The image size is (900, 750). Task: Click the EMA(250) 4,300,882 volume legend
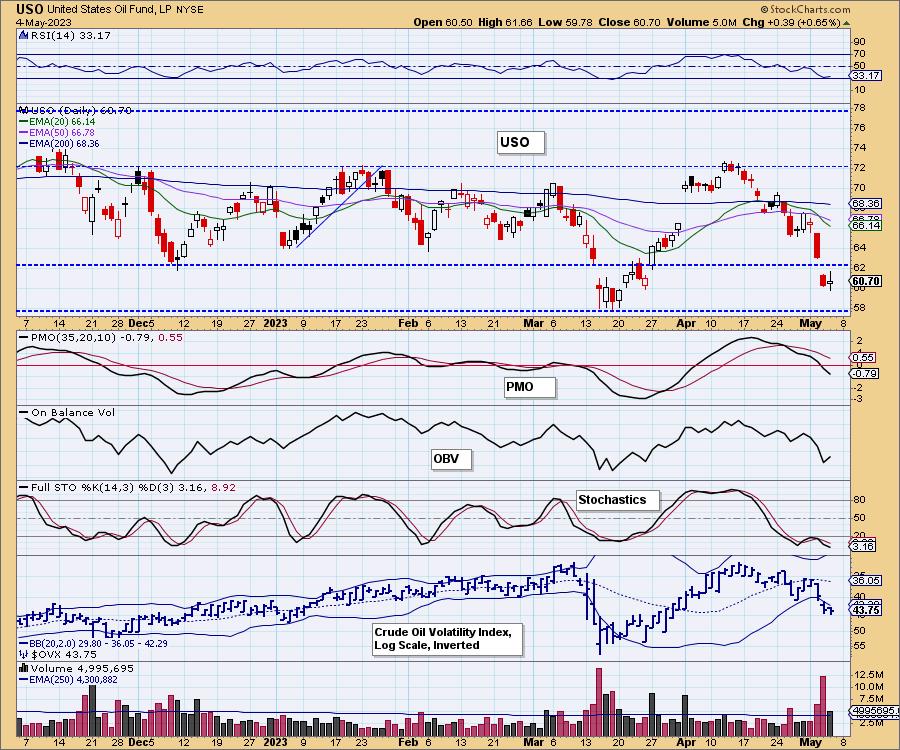pyautogui.click(x=73, y=679)
